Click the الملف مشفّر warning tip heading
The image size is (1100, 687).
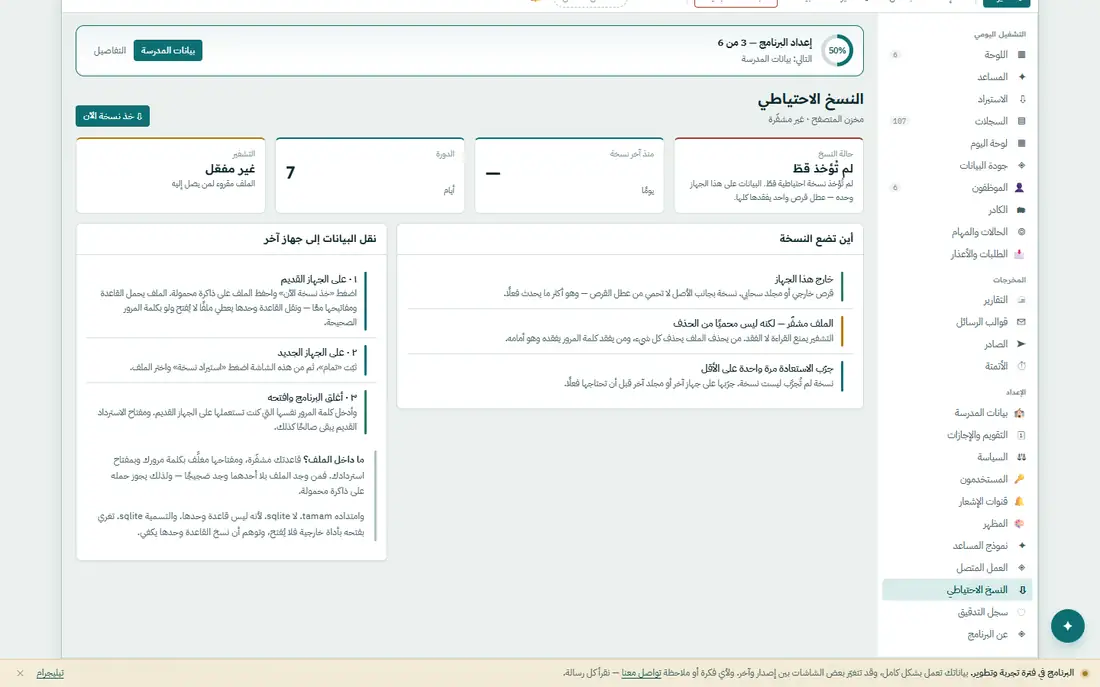pos(753,324)
